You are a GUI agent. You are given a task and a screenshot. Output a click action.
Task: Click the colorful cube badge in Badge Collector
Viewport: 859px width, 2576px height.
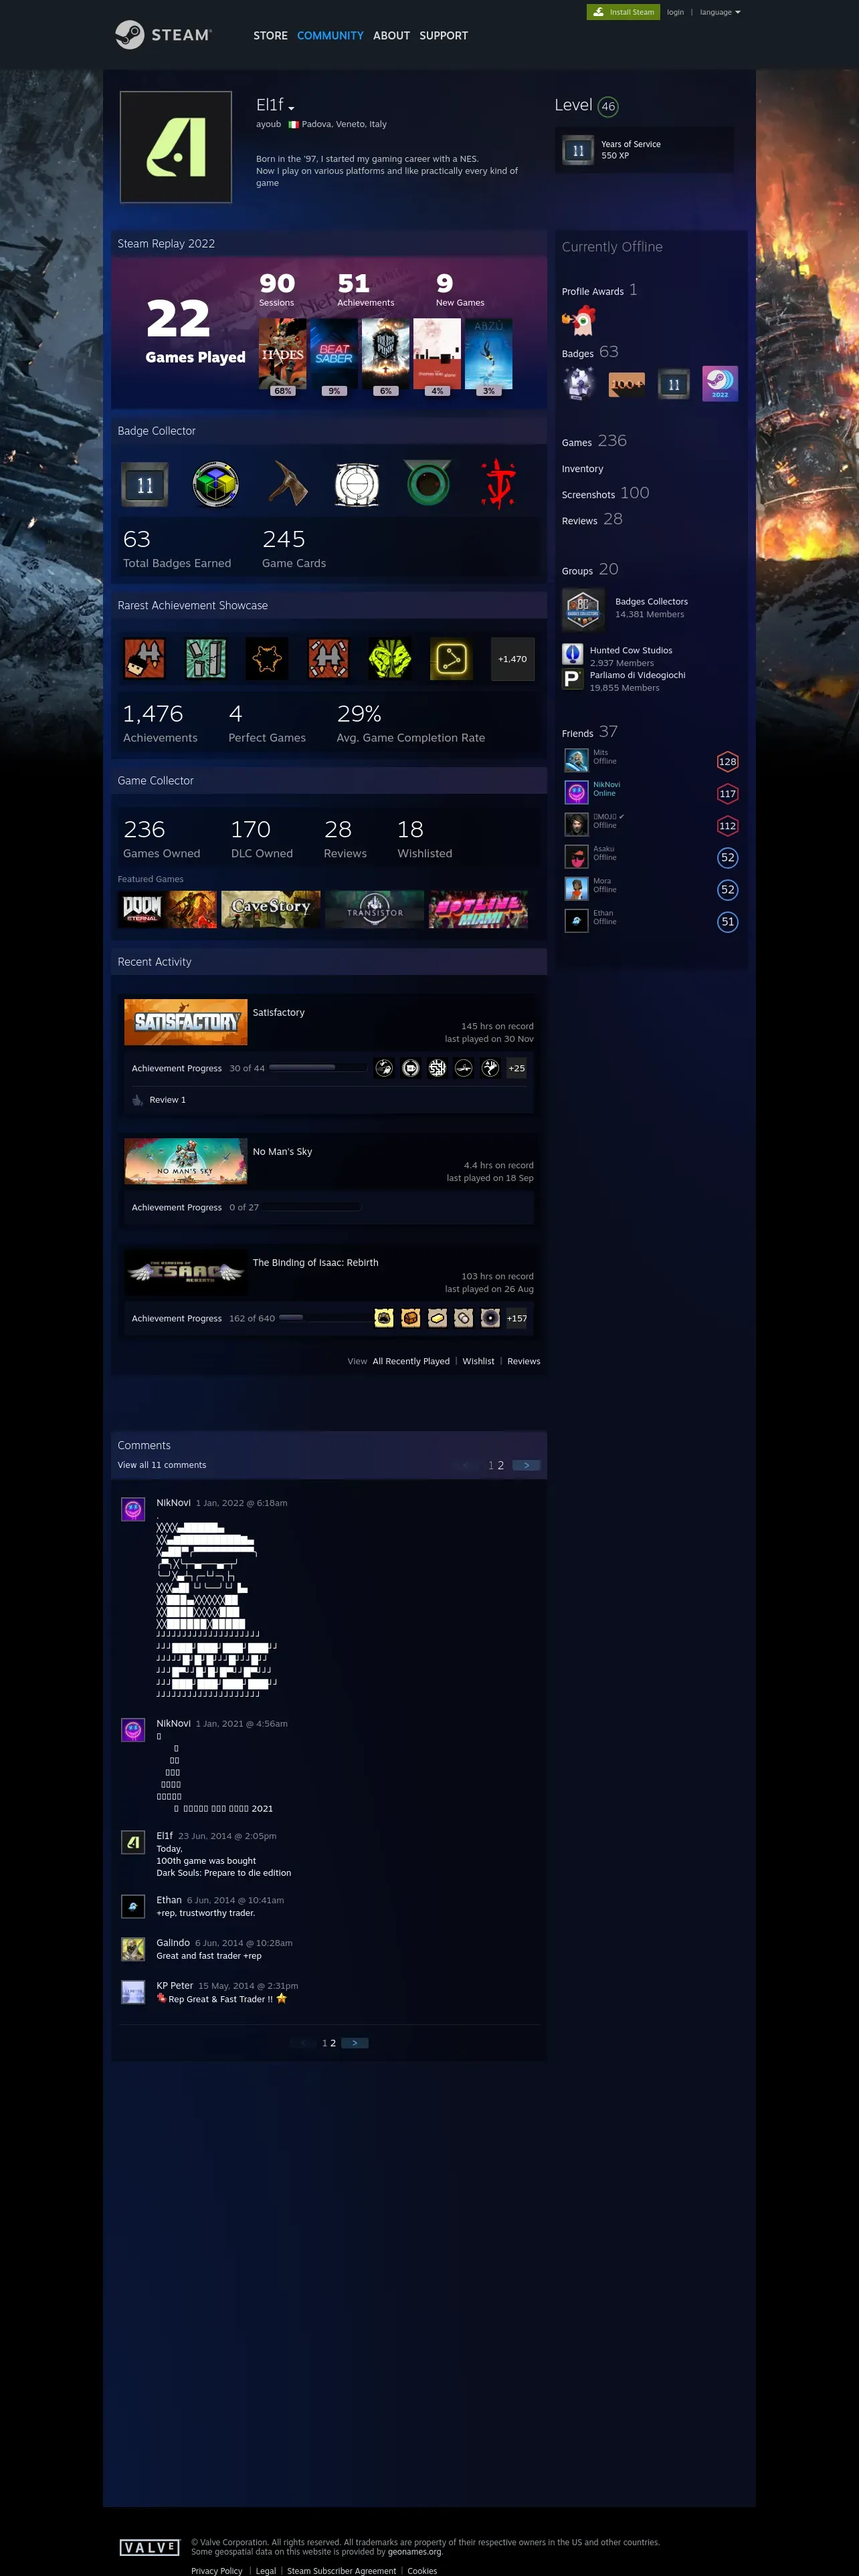215,485
